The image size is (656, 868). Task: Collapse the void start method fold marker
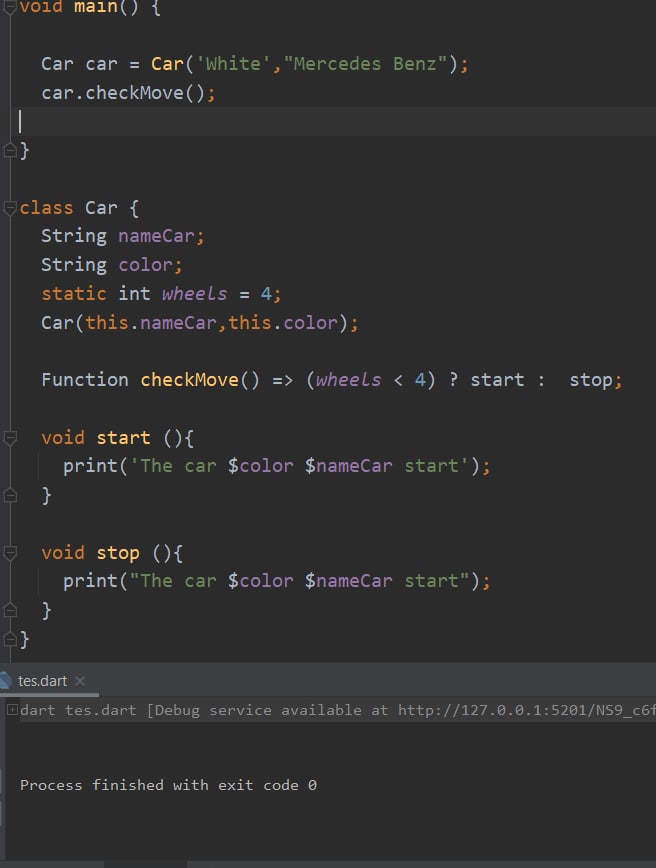tap(10, 438)
